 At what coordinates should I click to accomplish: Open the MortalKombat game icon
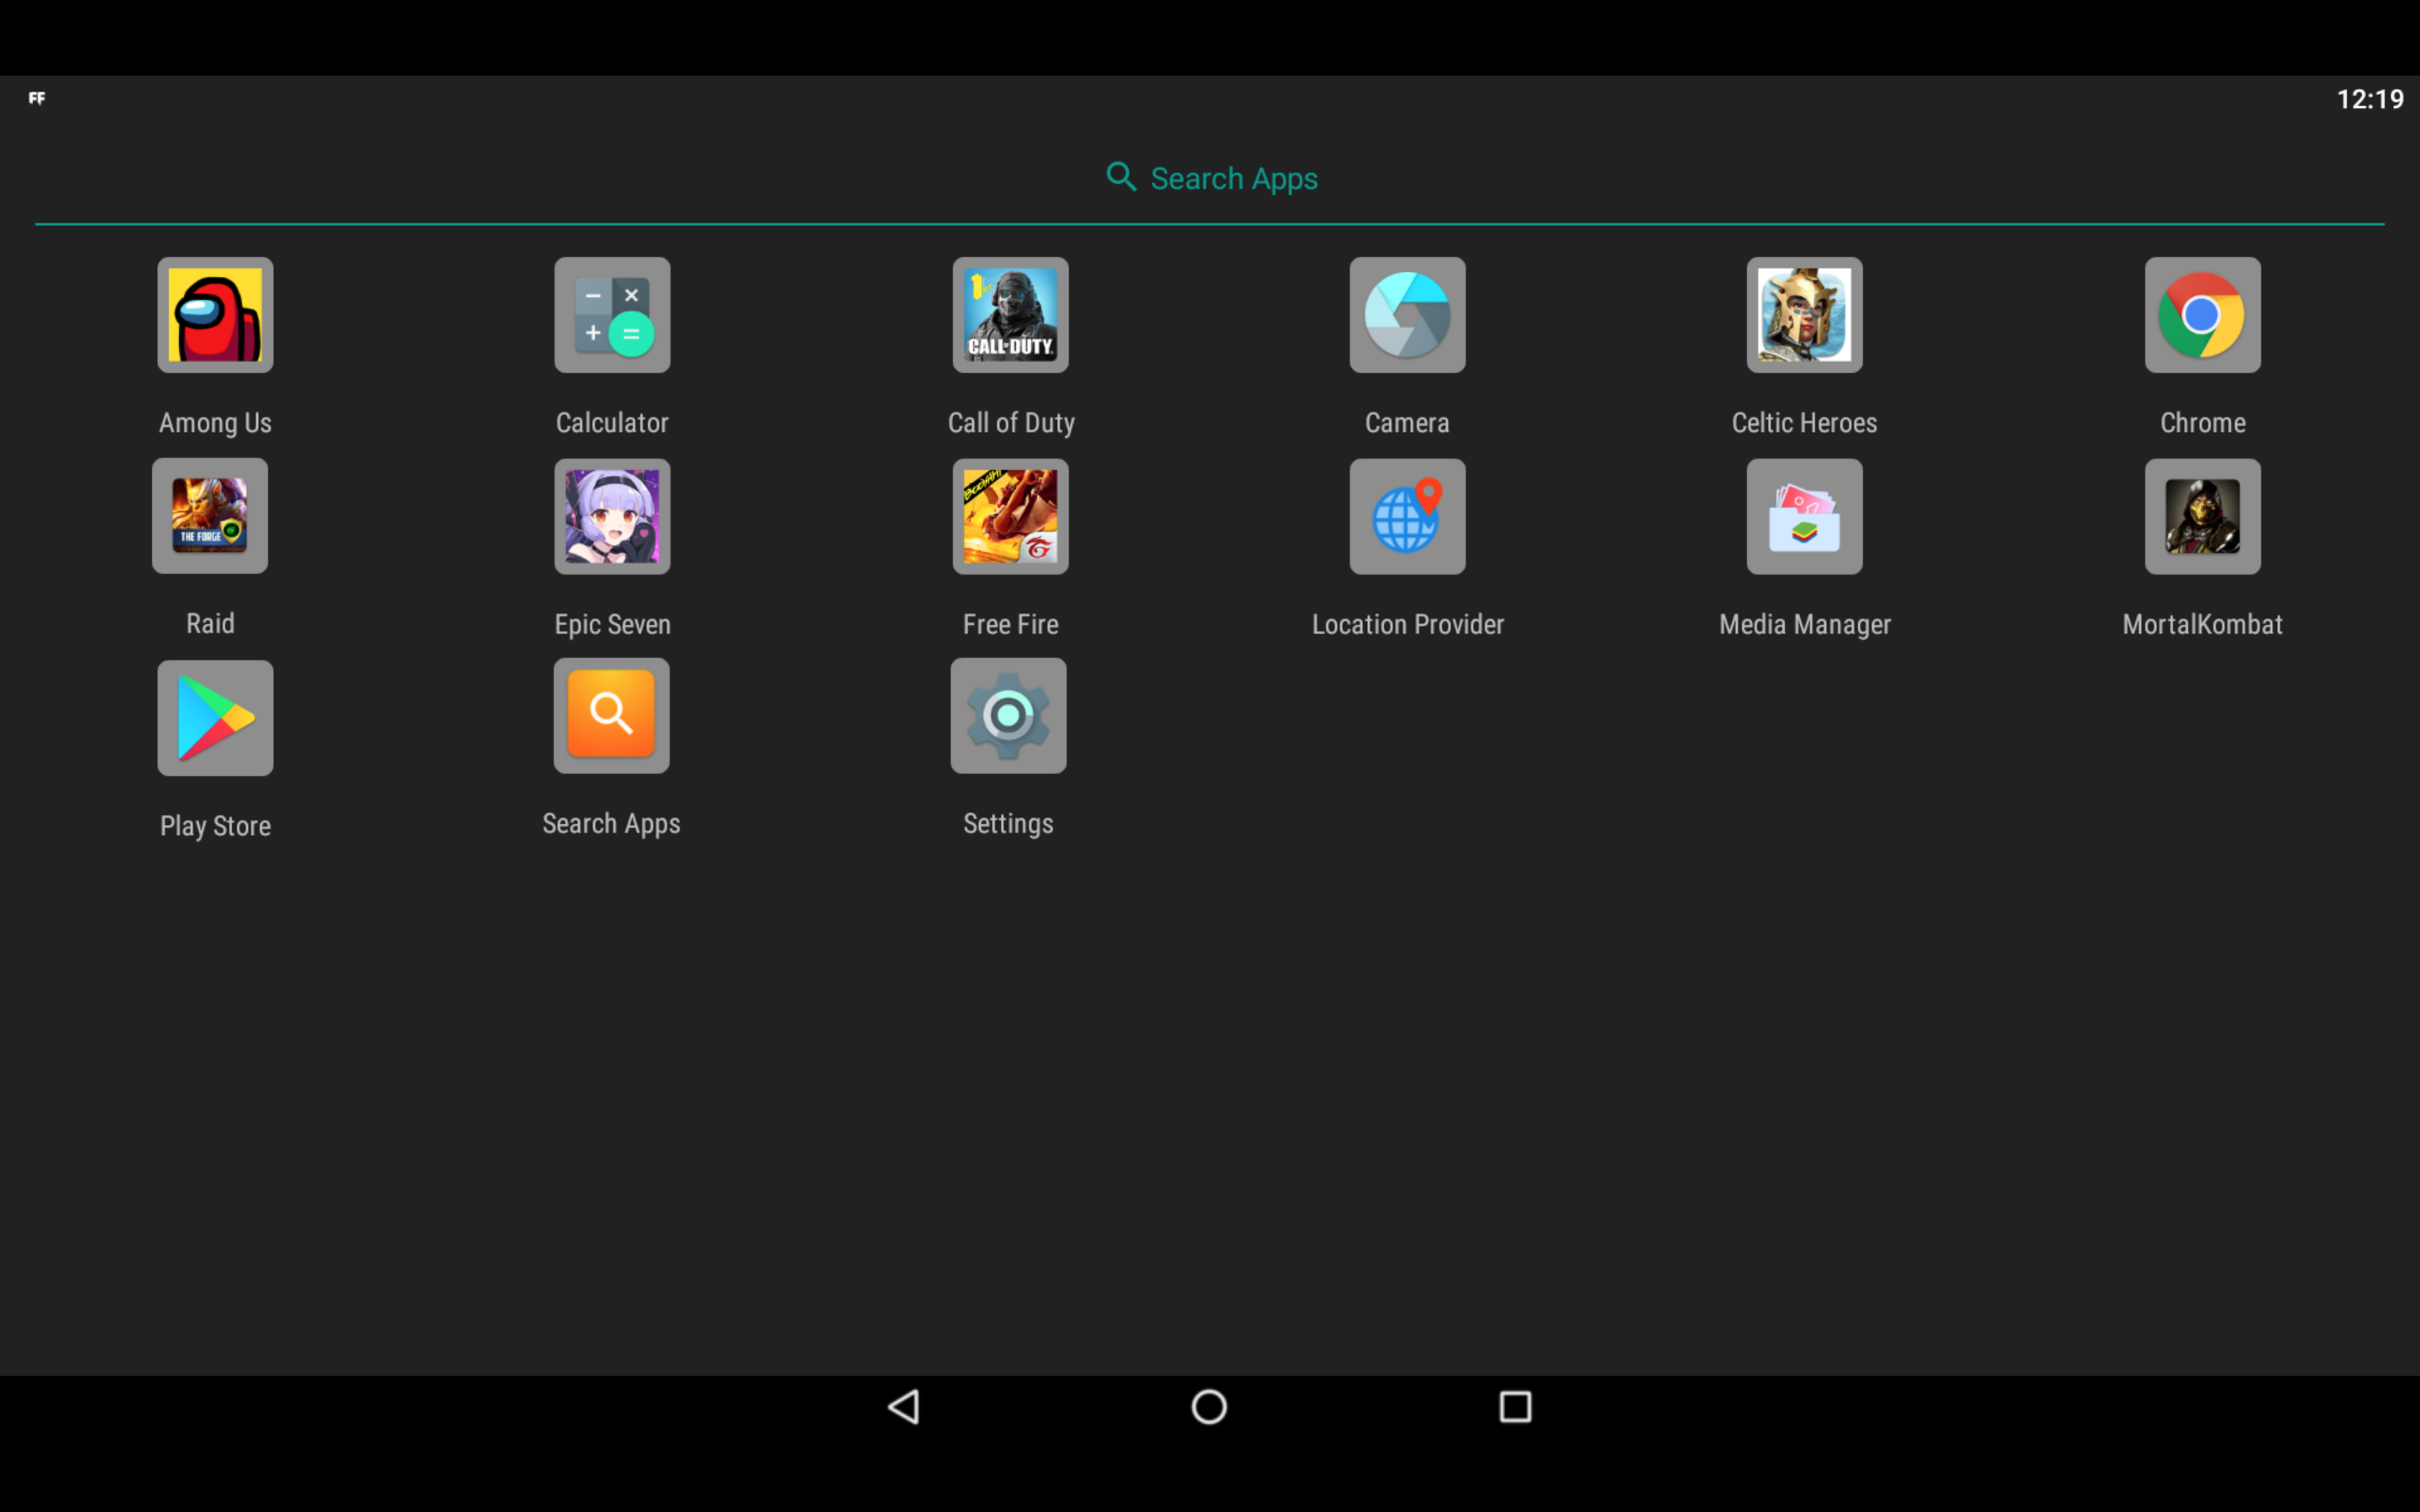click(2202, 516)
